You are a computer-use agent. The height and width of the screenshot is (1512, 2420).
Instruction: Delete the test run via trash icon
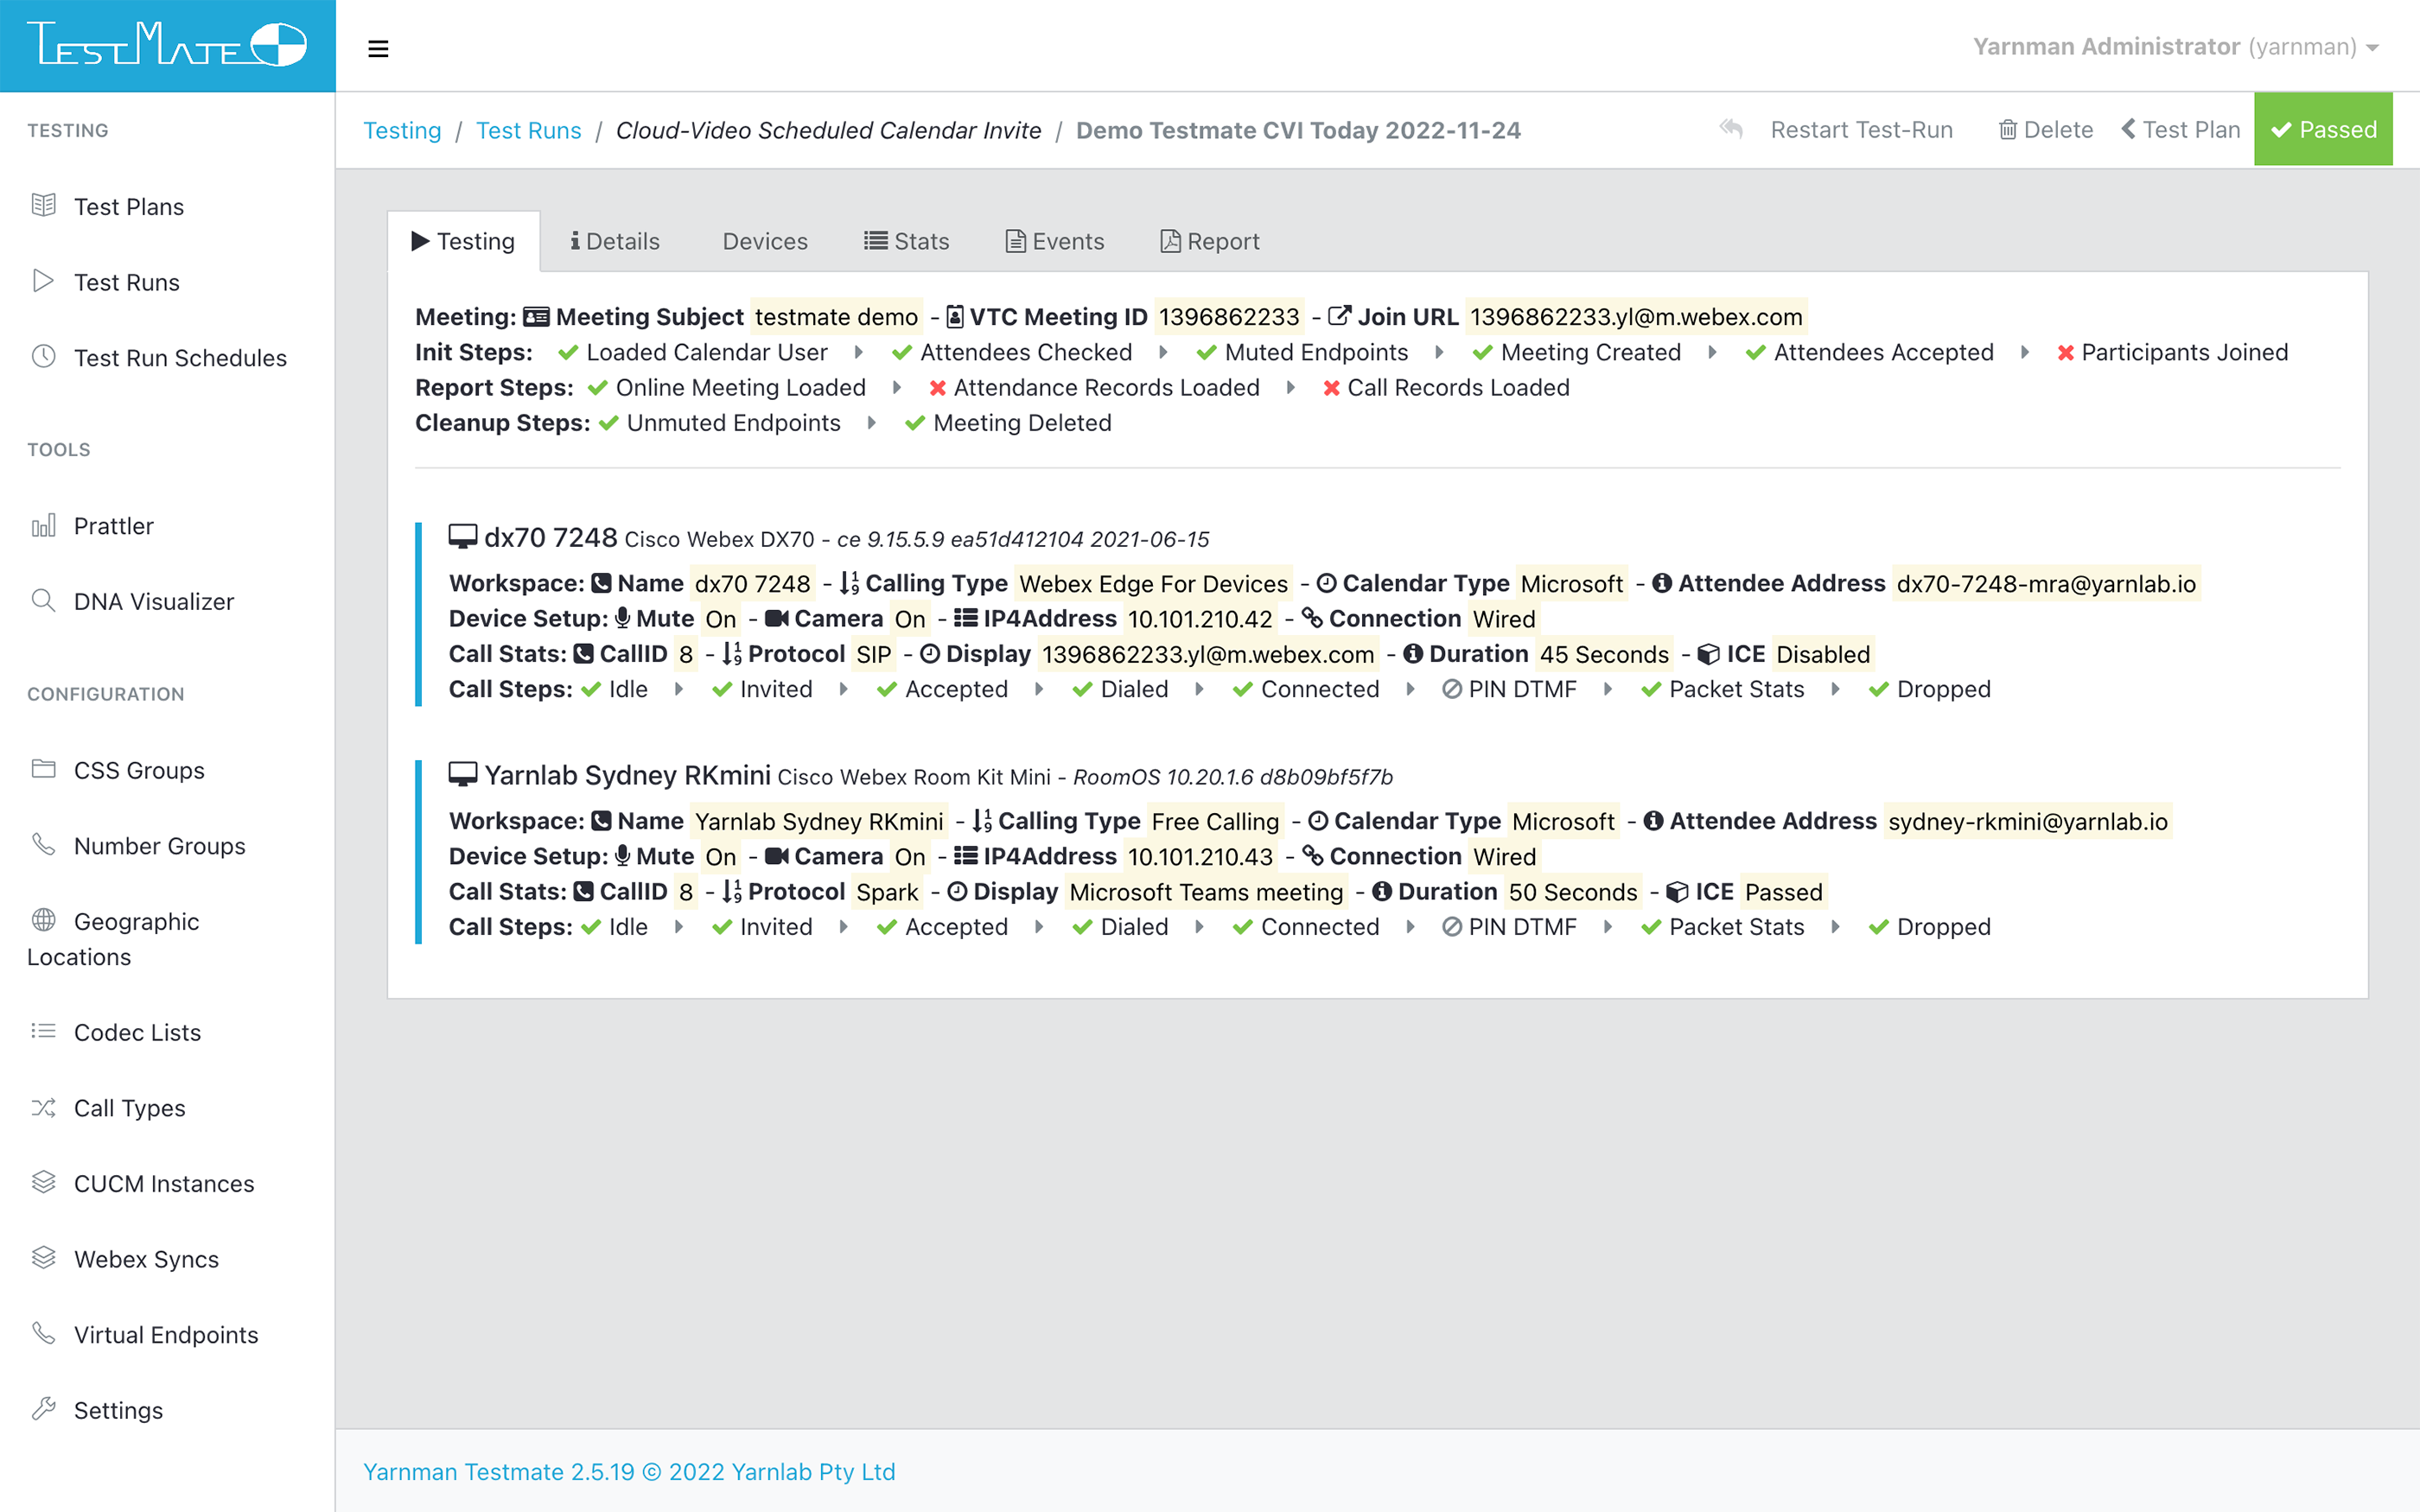point(2008,129)
